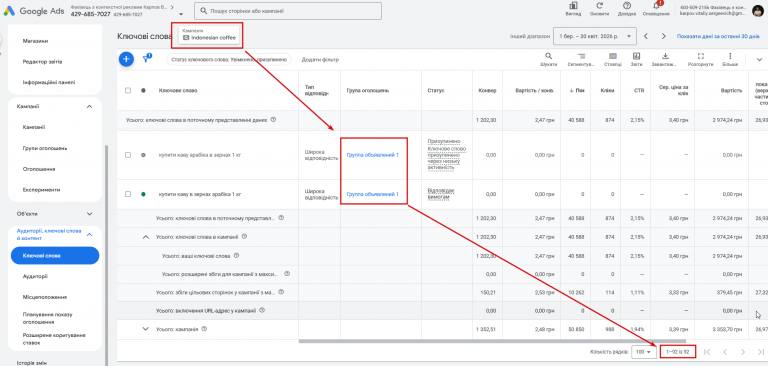768x366 pixels.
Task: Click the filter funnel icon
Action: pyautogui.click(x=146, y=59)
